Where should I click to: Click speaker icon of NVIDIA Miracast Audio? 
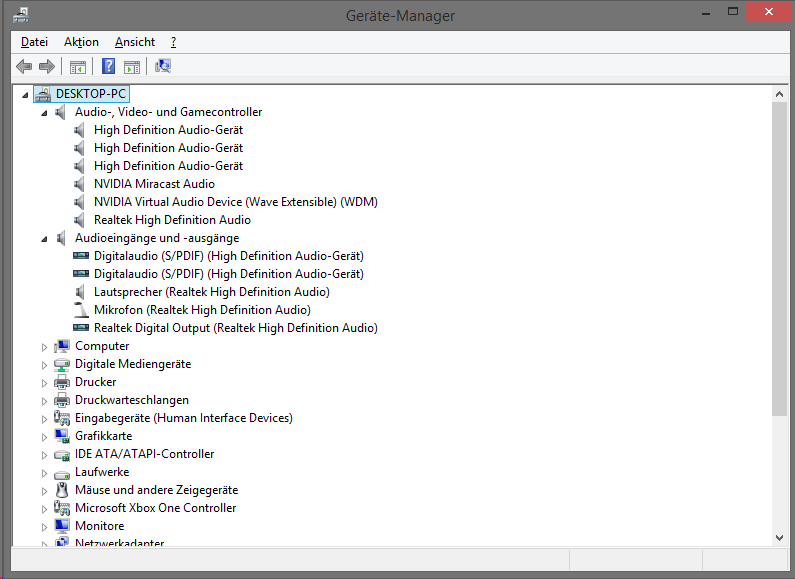pos(79,184)
